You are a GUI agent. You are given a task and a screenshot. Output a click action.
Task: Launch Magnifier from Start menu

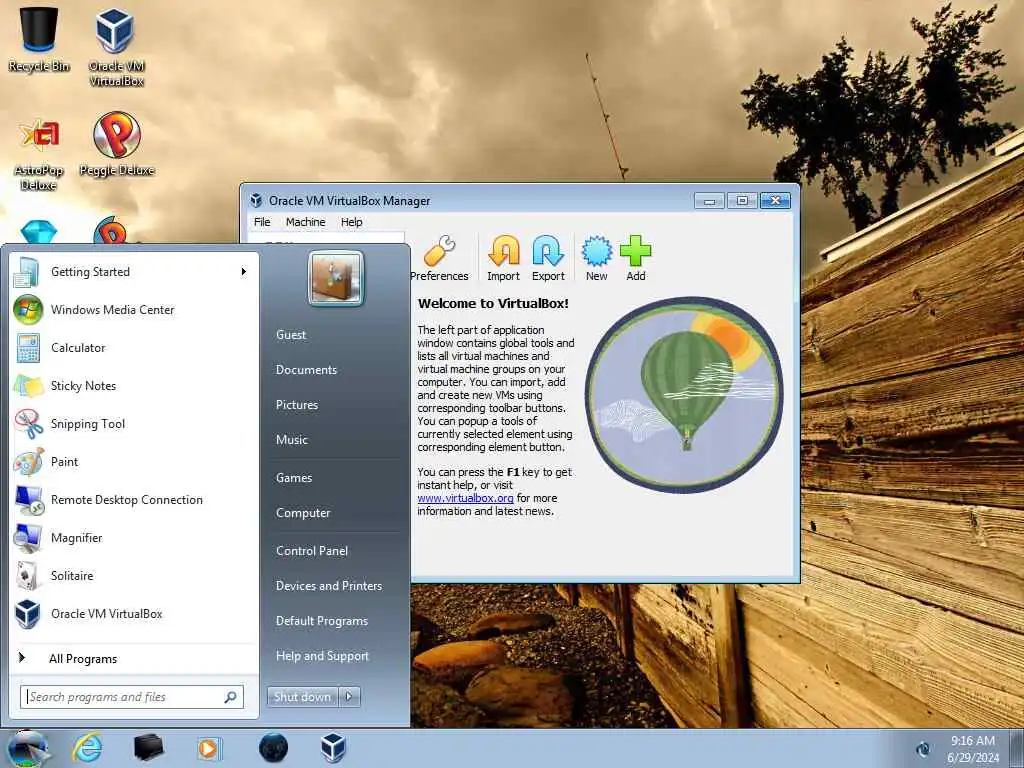click(135, 537)
